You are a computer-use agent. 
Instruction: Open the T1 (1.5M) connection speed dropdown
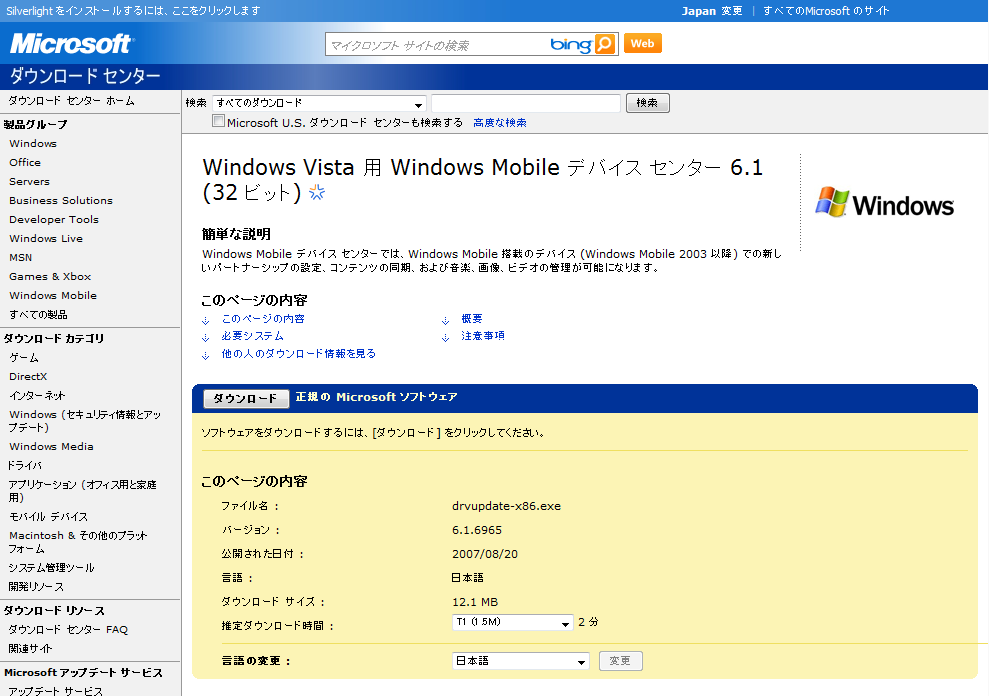(x=512, y=622)
